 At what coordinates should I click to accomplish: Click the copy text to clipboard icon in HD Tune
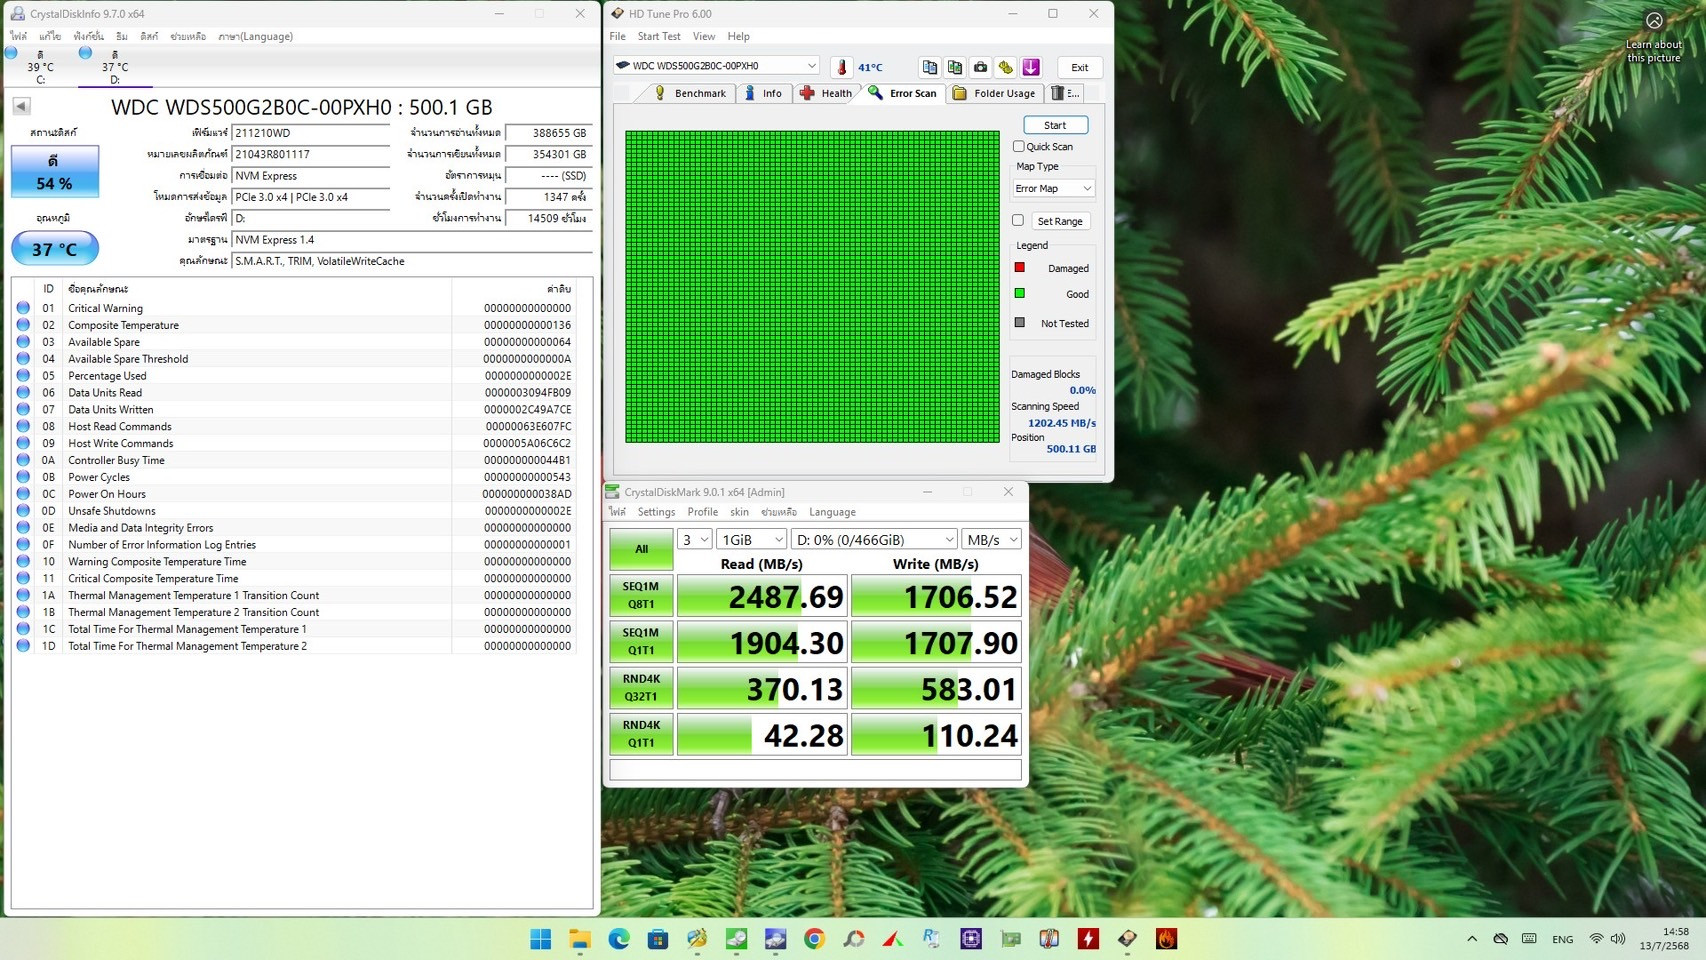click(x=930, y=67)
